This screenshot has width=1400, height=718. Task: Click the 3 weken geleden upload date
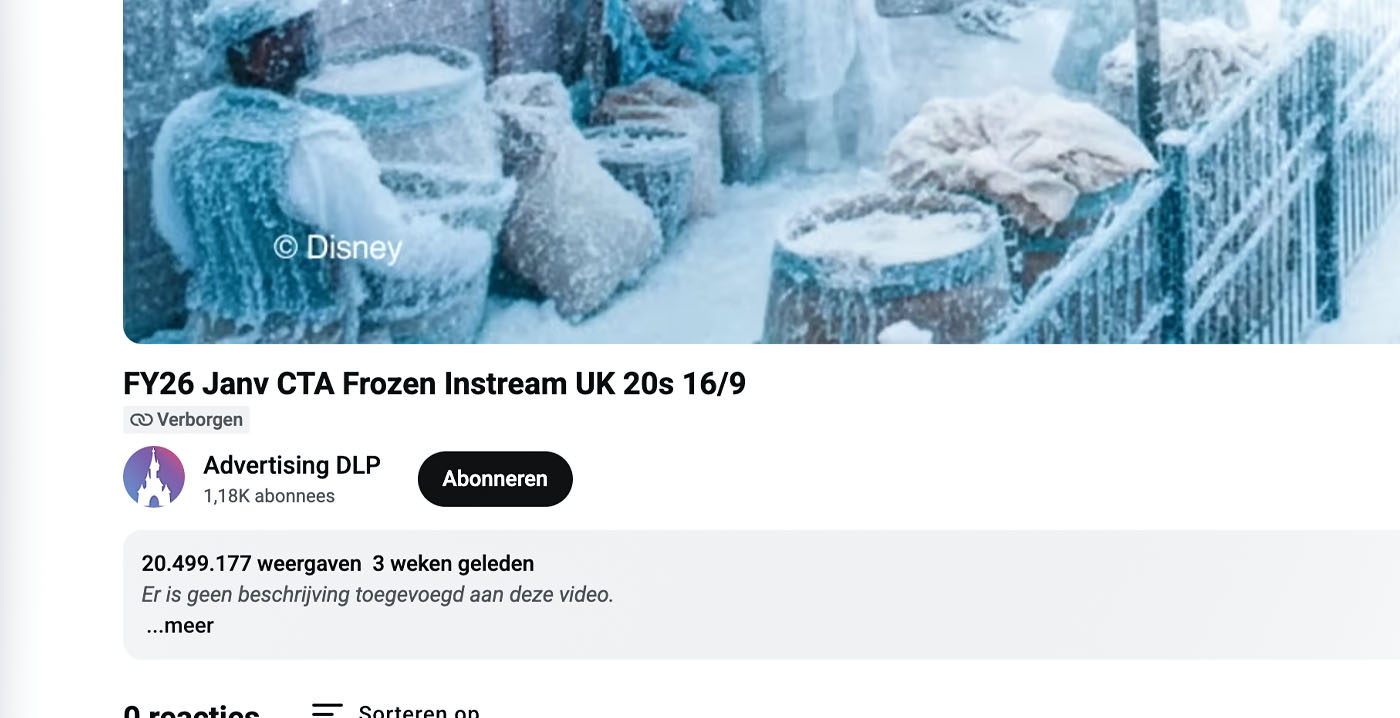[x=453, y=564]
